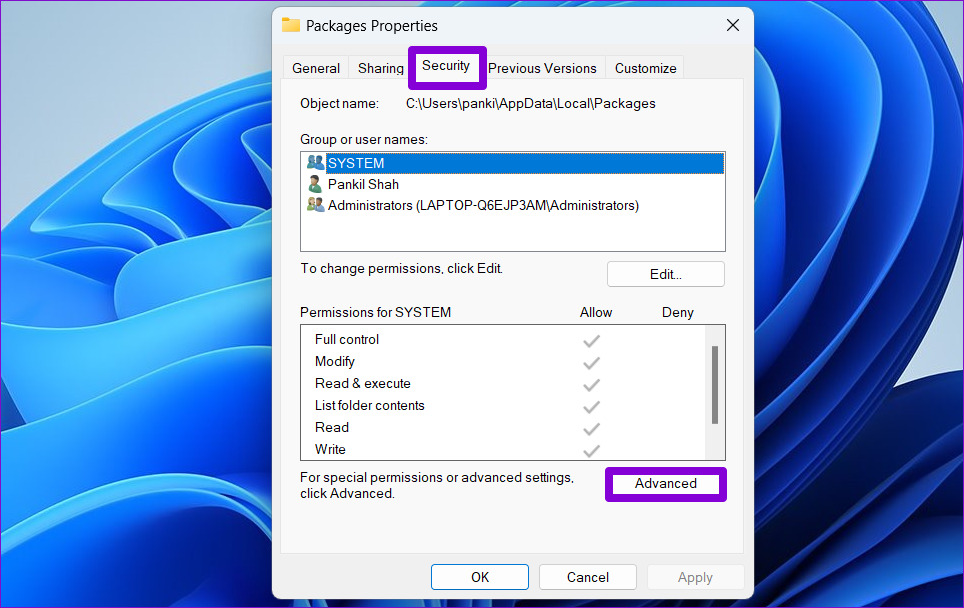The width and height of the screenshot is (964, 608).
Task: Click the Edit permissions button
Action: 666,274
